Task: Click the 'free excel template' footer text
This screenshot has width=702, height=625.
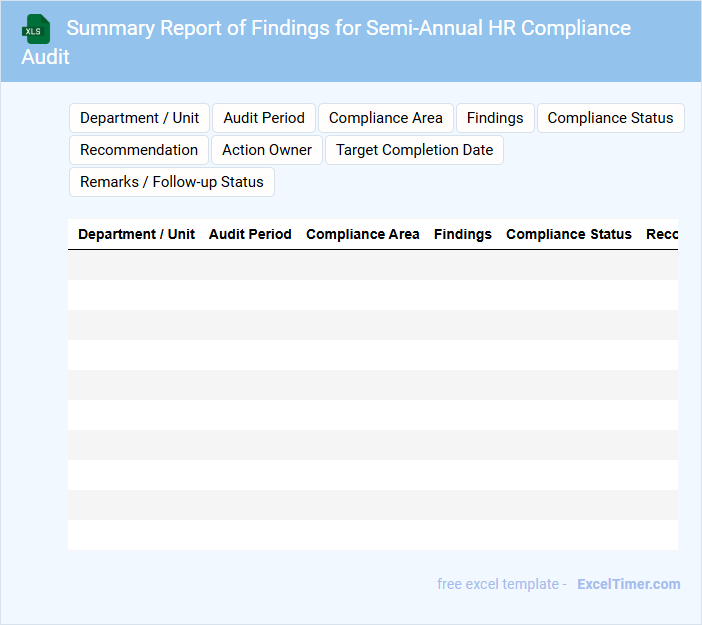Action: pos(501,584)
